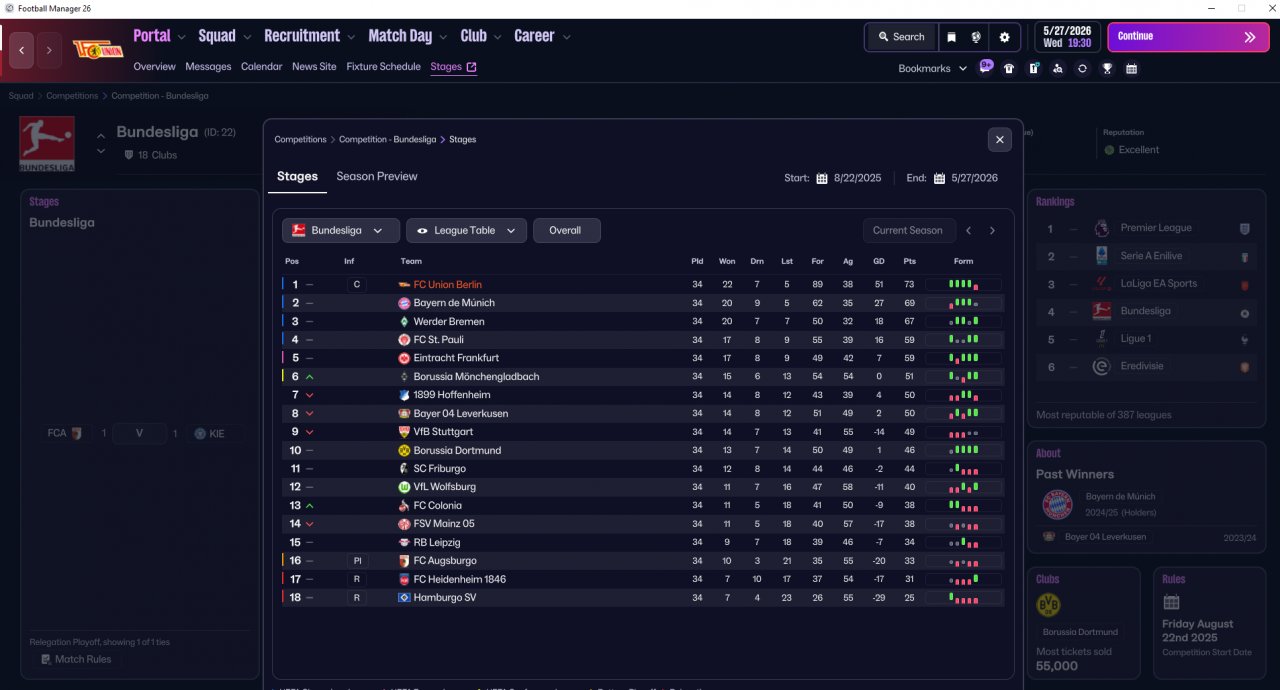Click the GD column header
1280x690 pixels.
[x=878, y=262]
